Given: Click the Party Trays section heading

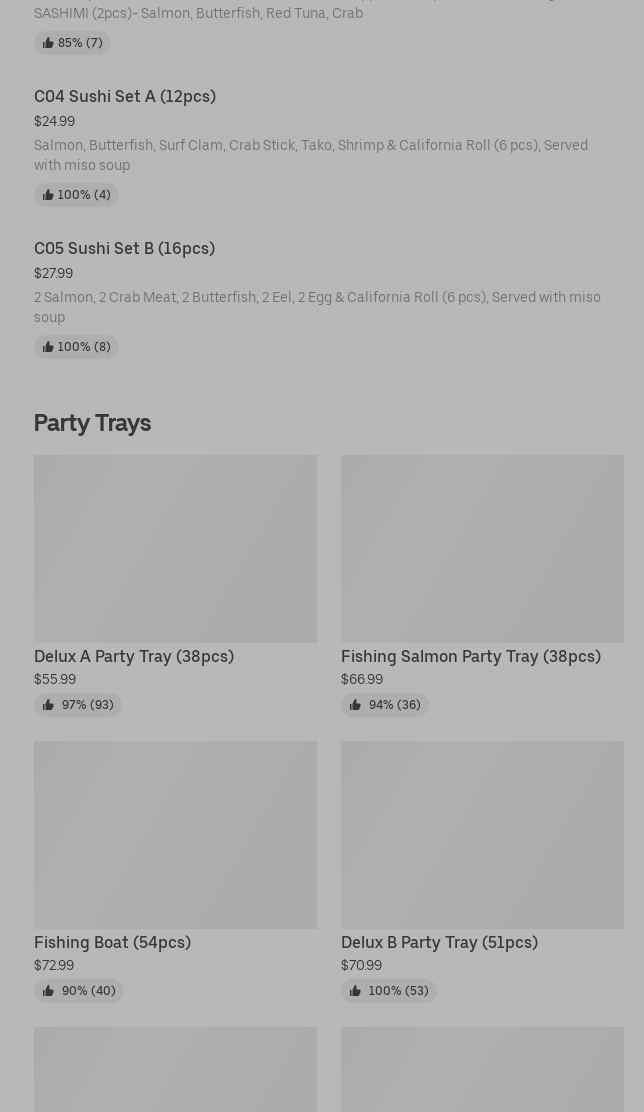Looking at the screenshot, I should pos(92,422).
